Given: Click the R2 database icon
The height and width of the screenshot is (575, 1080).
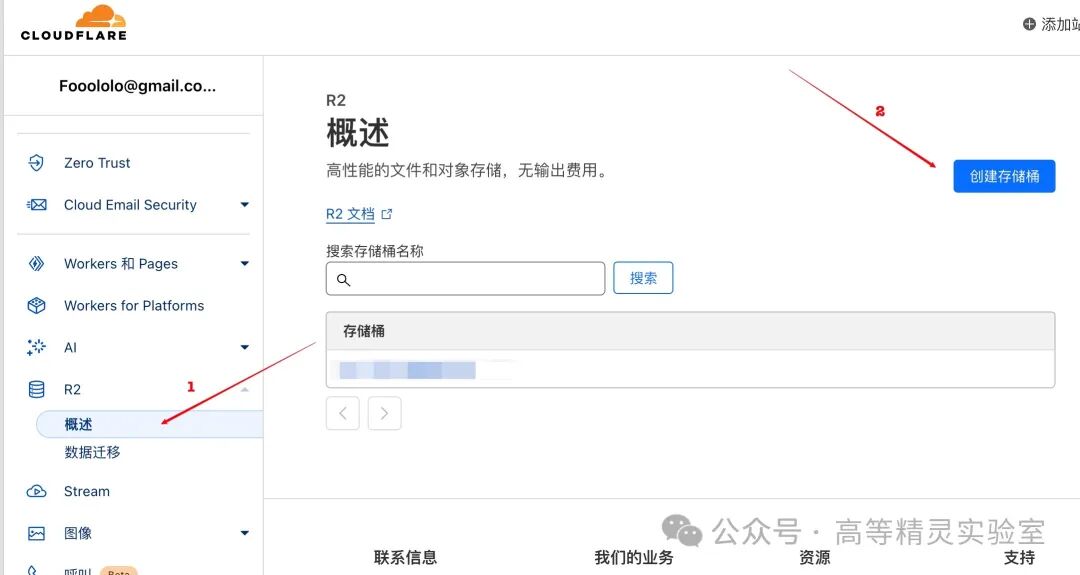Looking at the screenshot, I should pyautogui.click(x=36, y=389).
